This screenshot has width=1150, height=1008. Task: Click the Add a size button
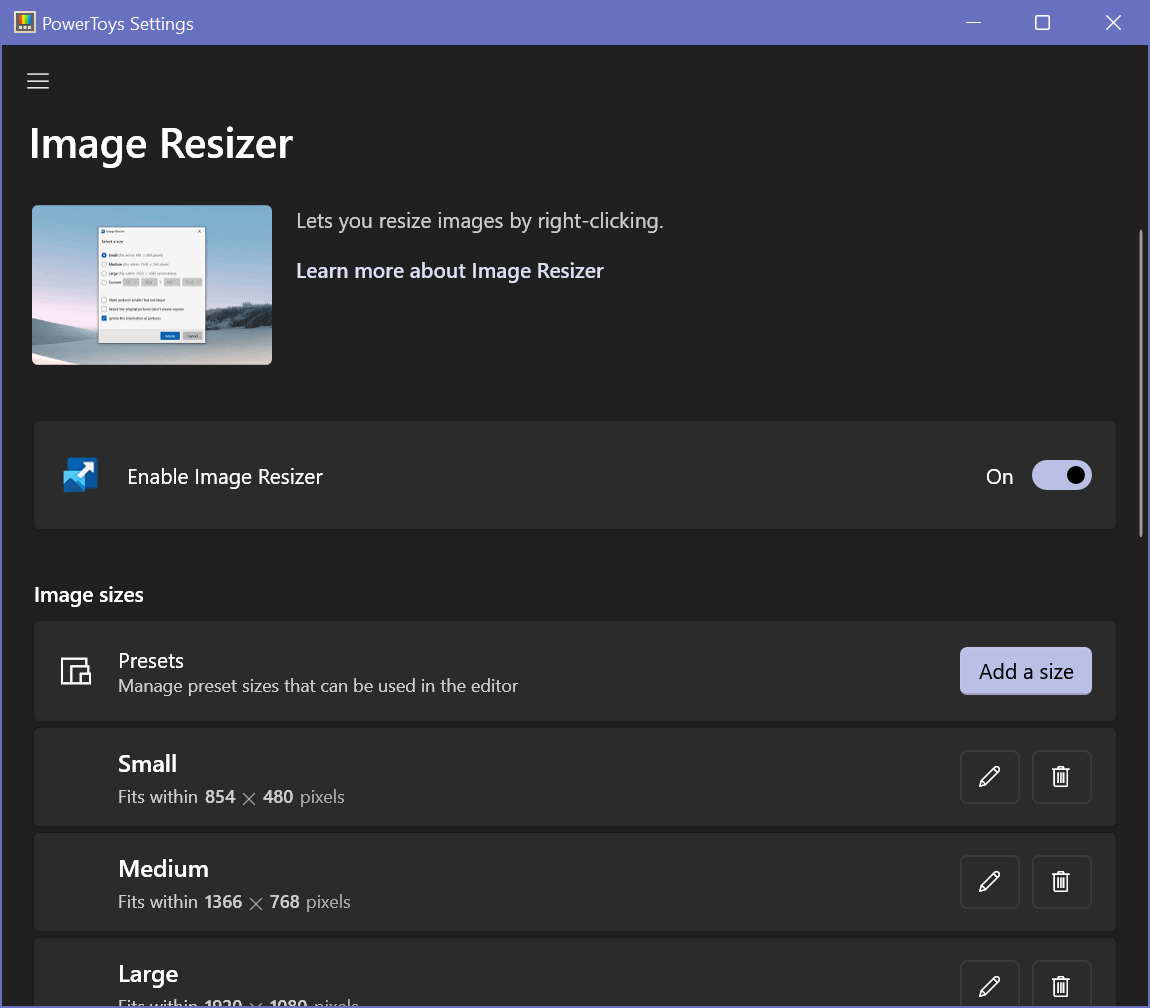pos(1025,671)
